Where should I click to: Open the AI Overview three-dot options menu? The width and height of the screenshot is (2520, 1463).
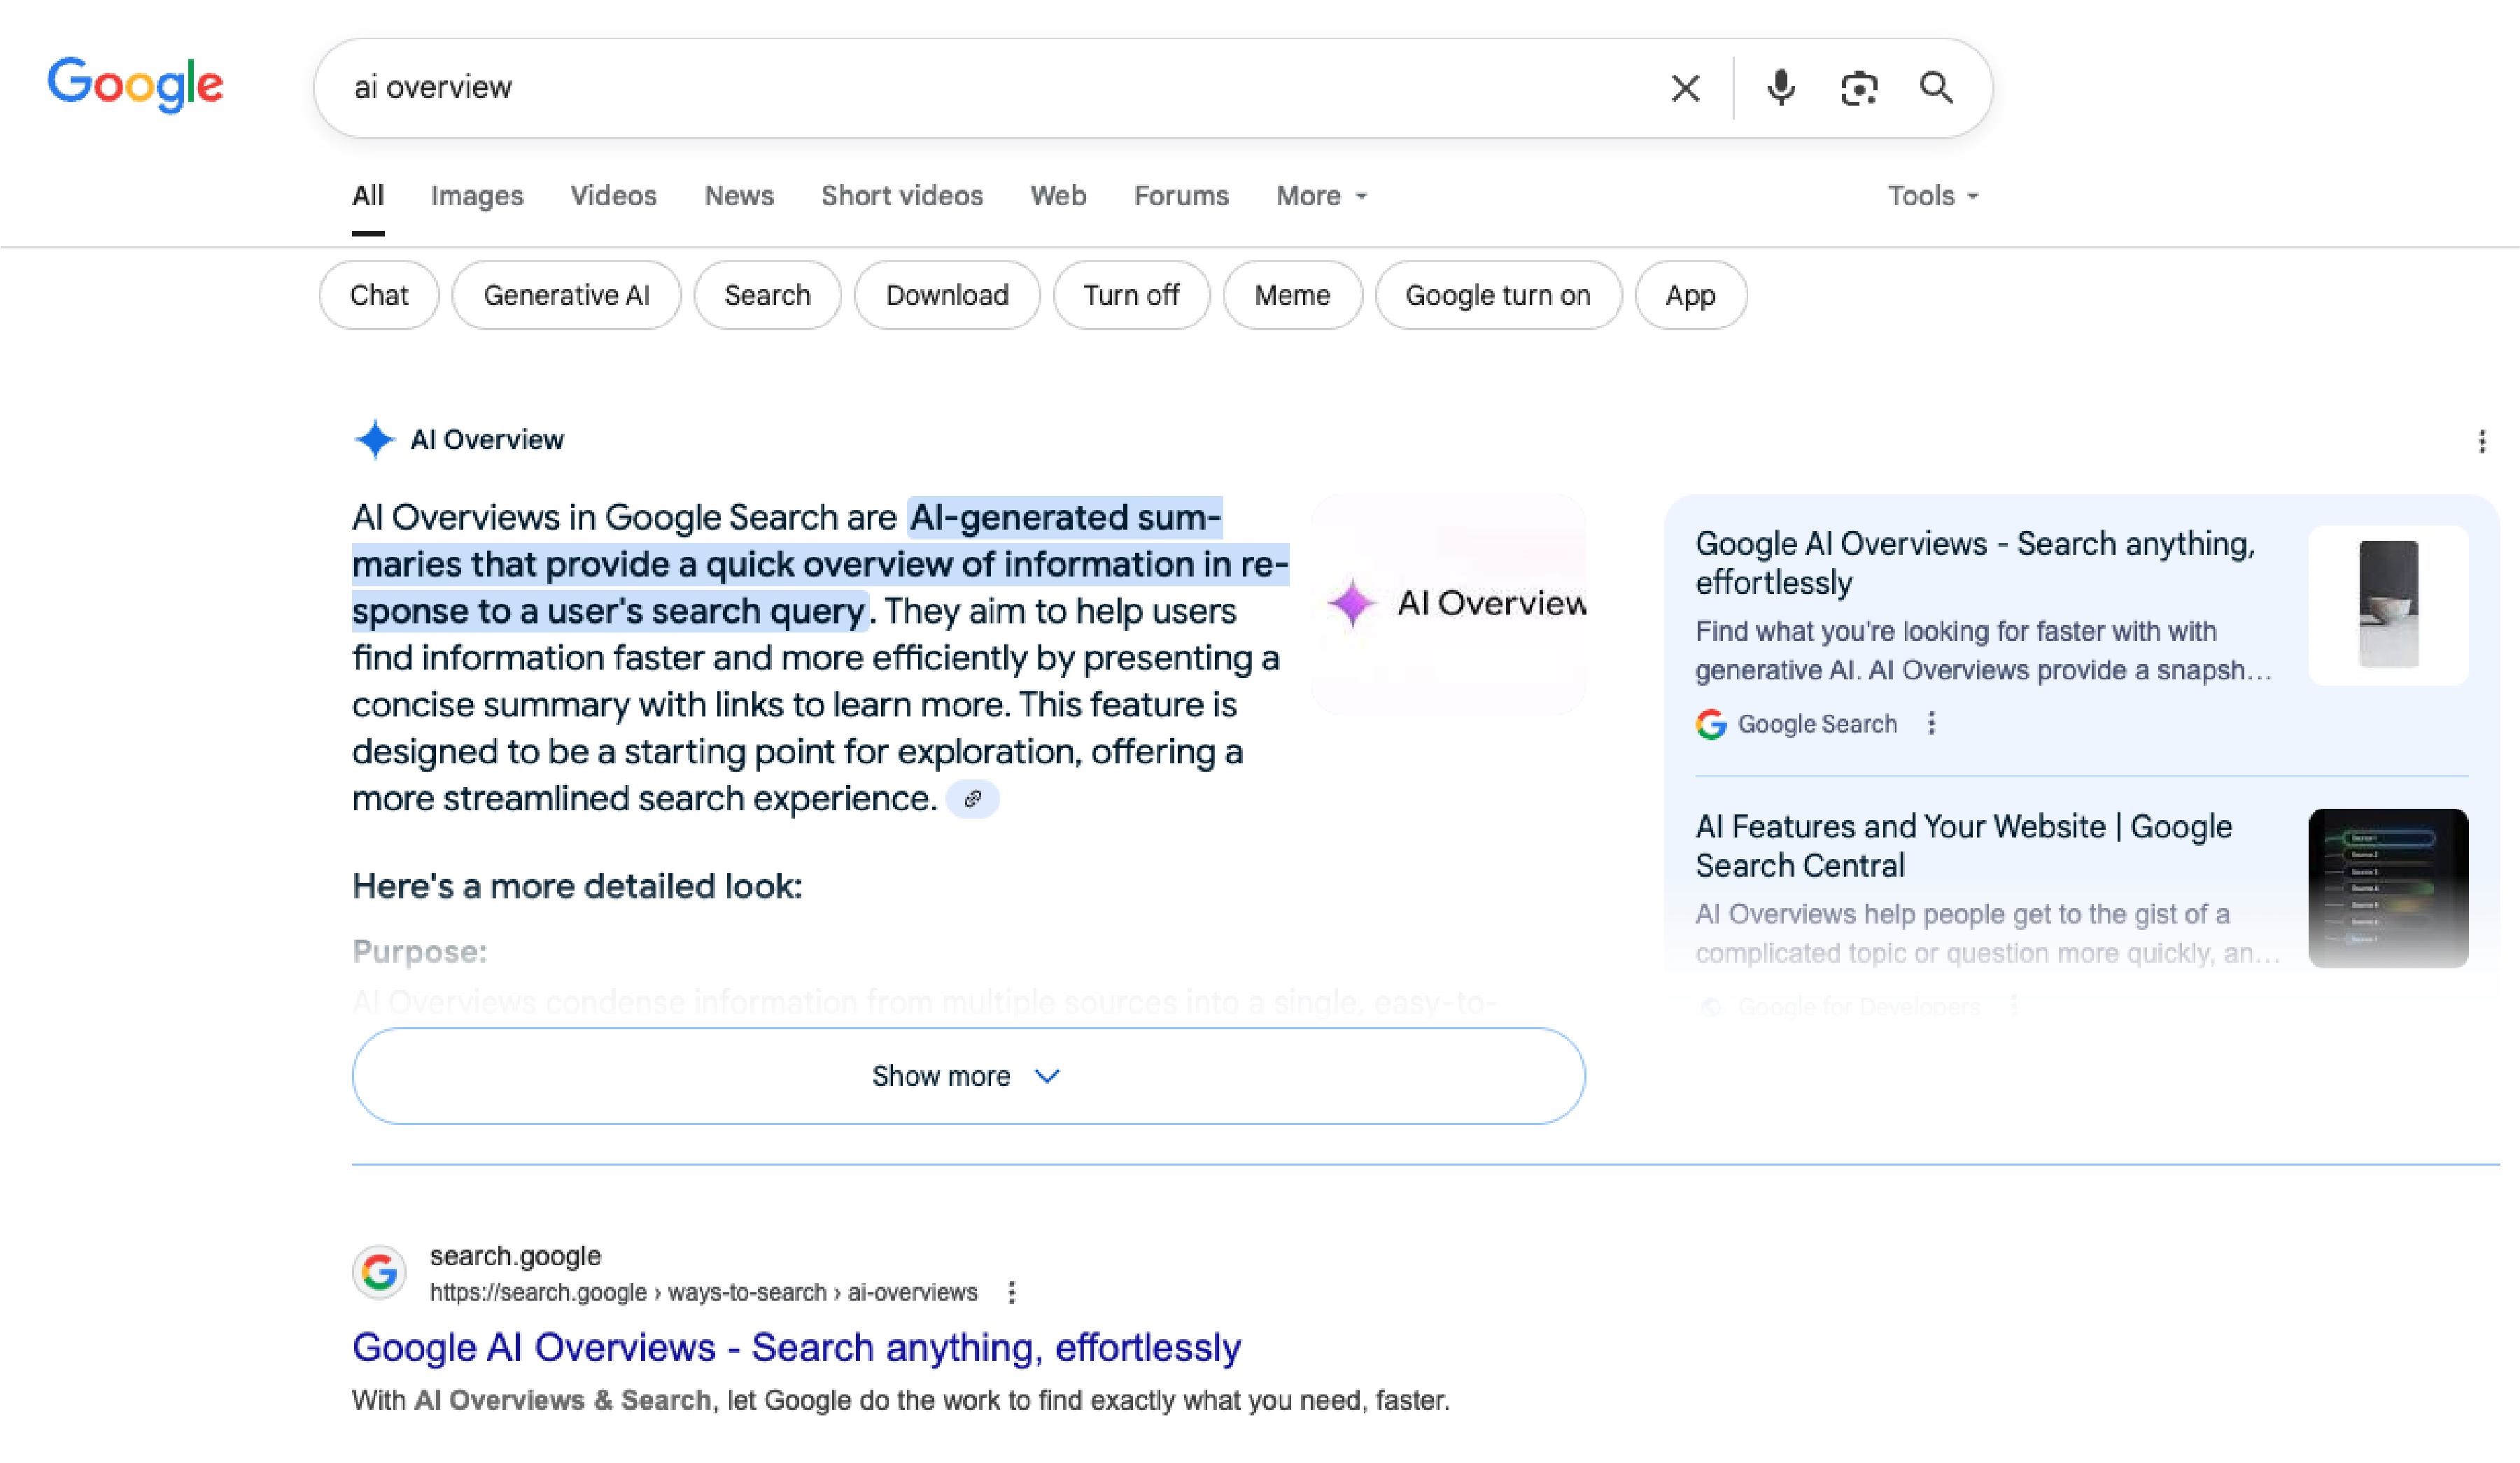(2482, 441)
